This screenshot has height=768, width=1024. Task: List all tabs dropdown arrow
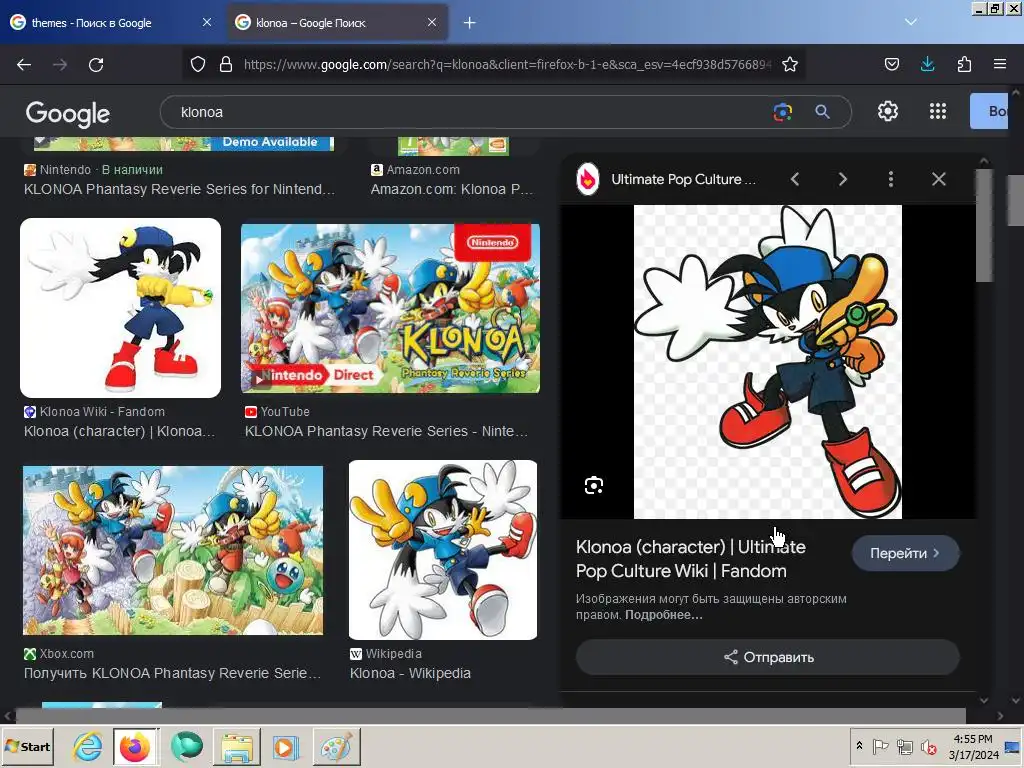pyautogui.click(x=911, y=22)
